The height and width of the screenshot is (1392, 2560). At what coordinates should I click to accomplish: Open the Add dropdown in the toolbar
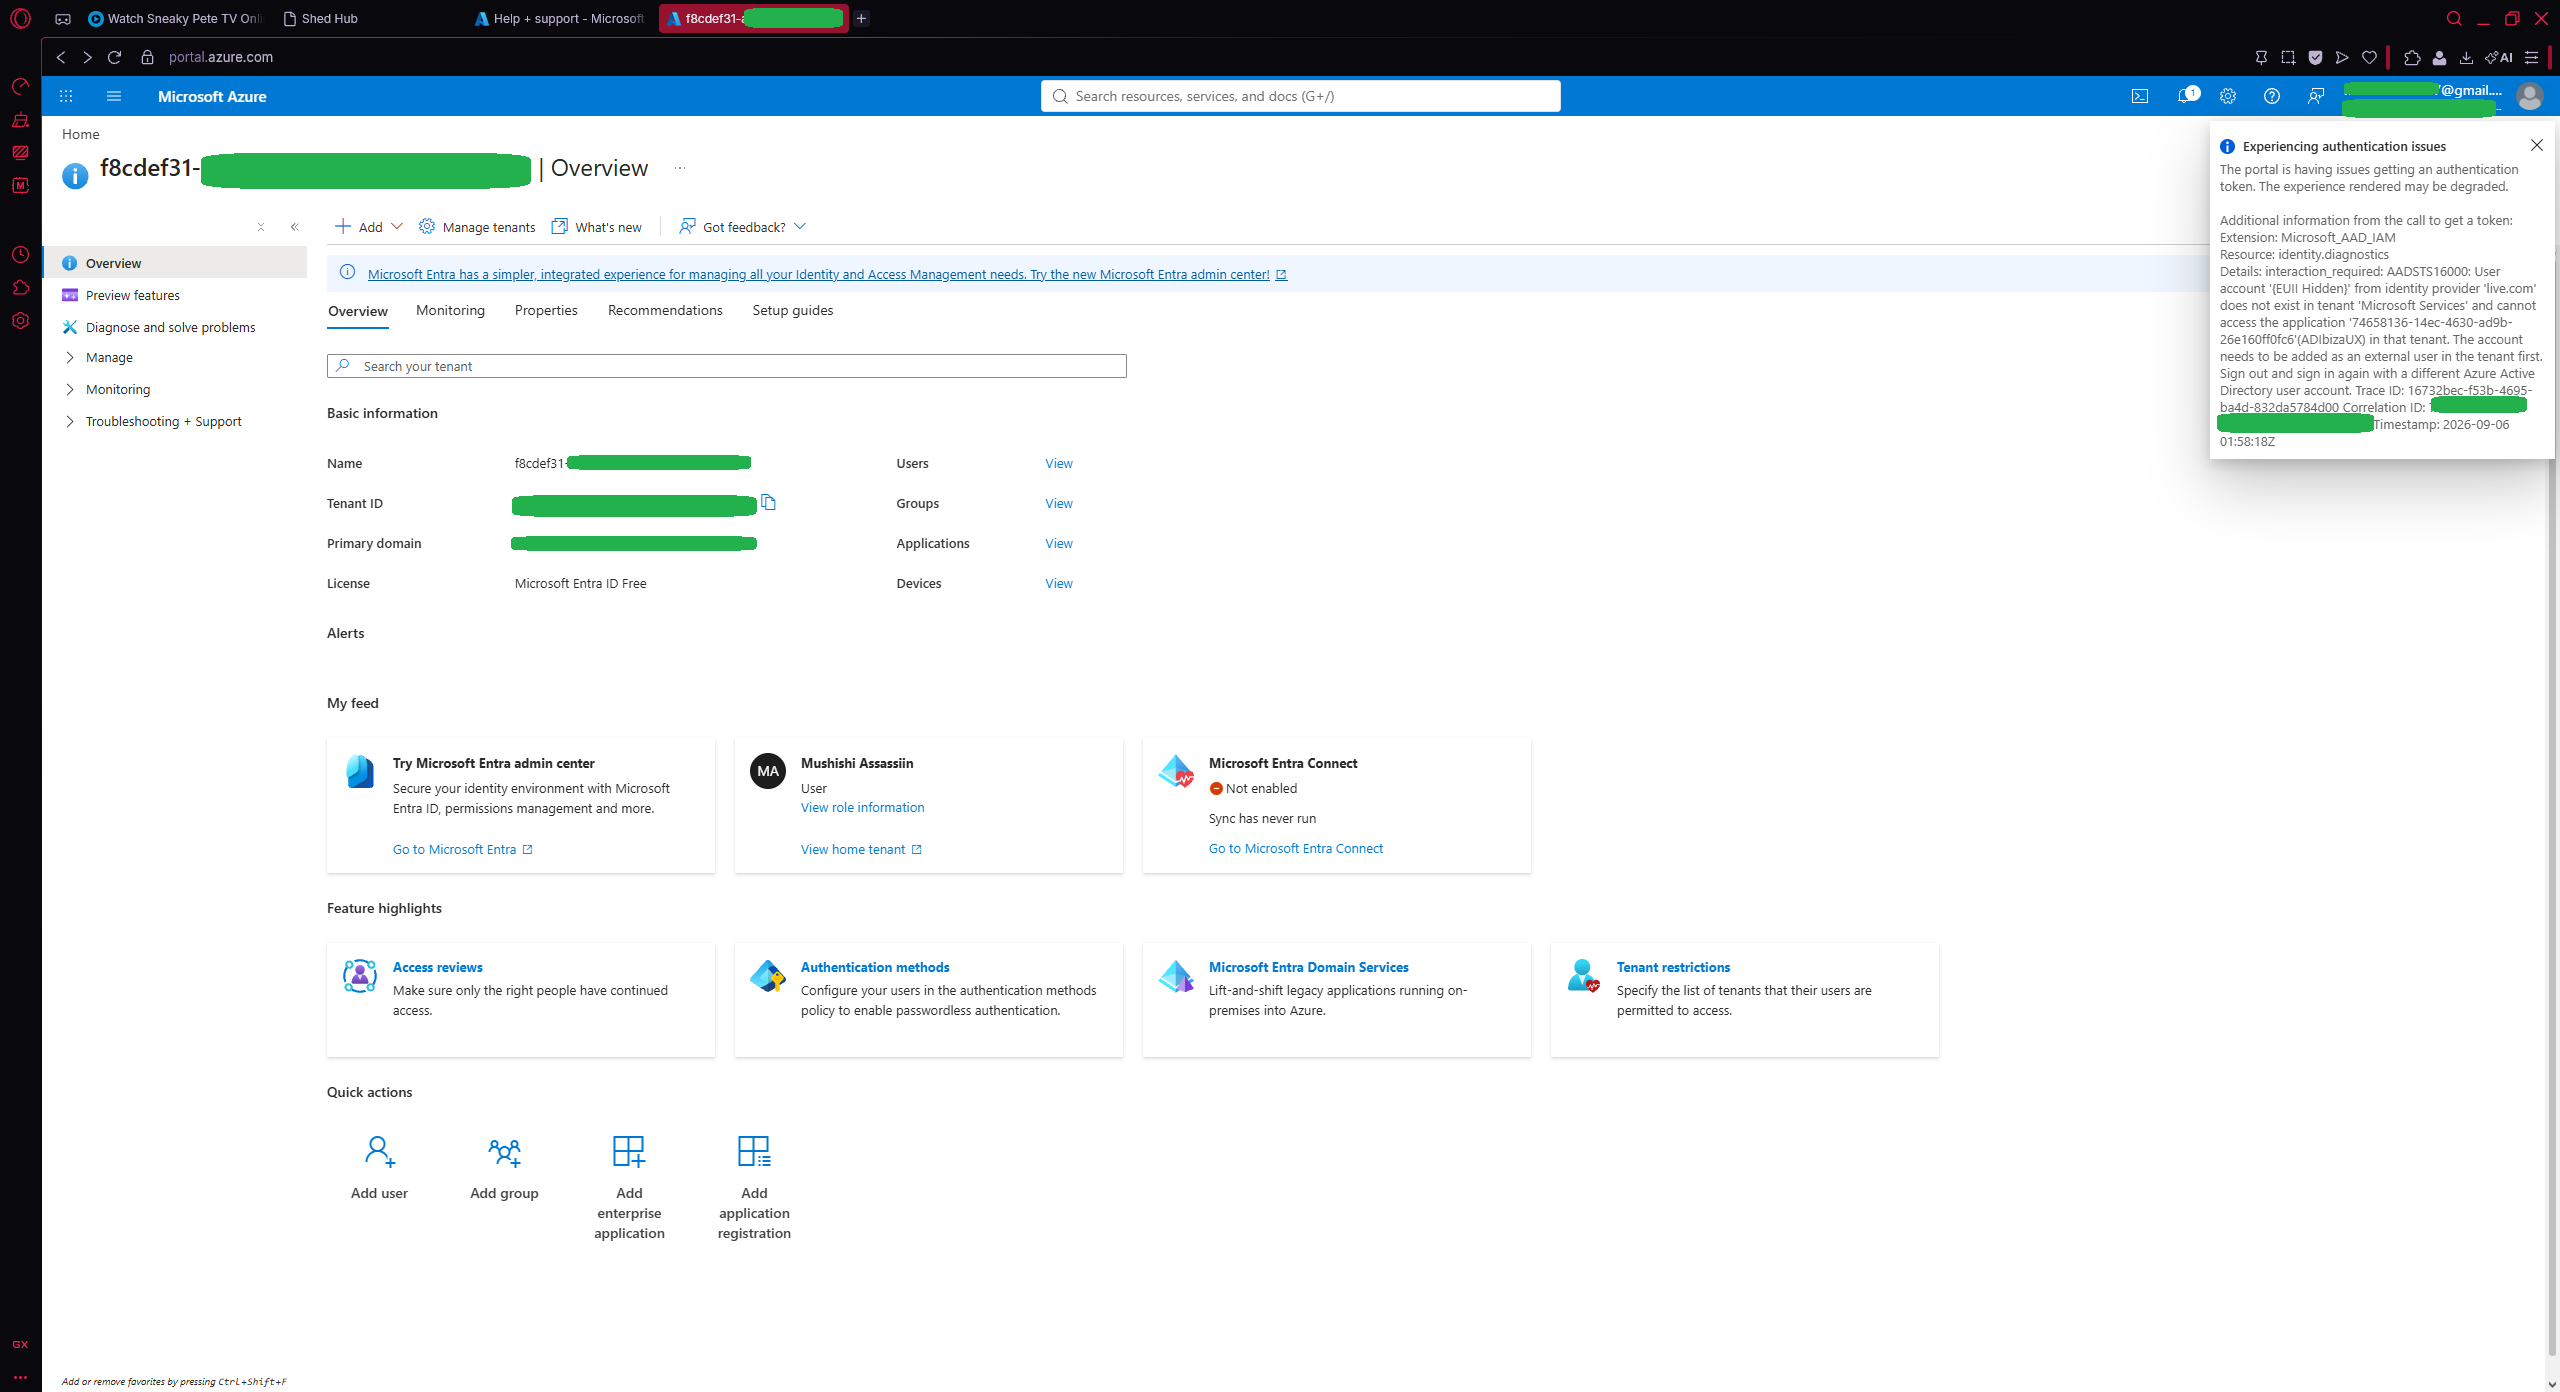point(368,227)
